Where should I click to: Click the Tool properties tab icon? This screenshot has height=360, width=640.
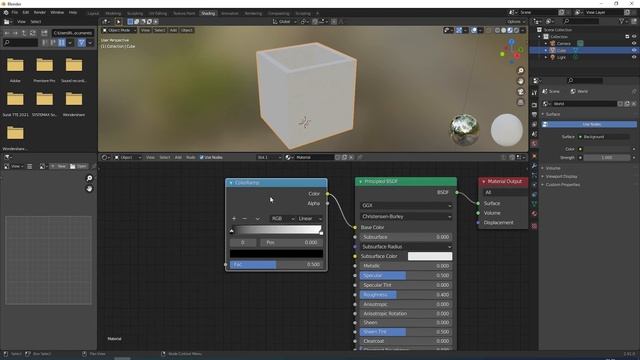tap(534, 93)
